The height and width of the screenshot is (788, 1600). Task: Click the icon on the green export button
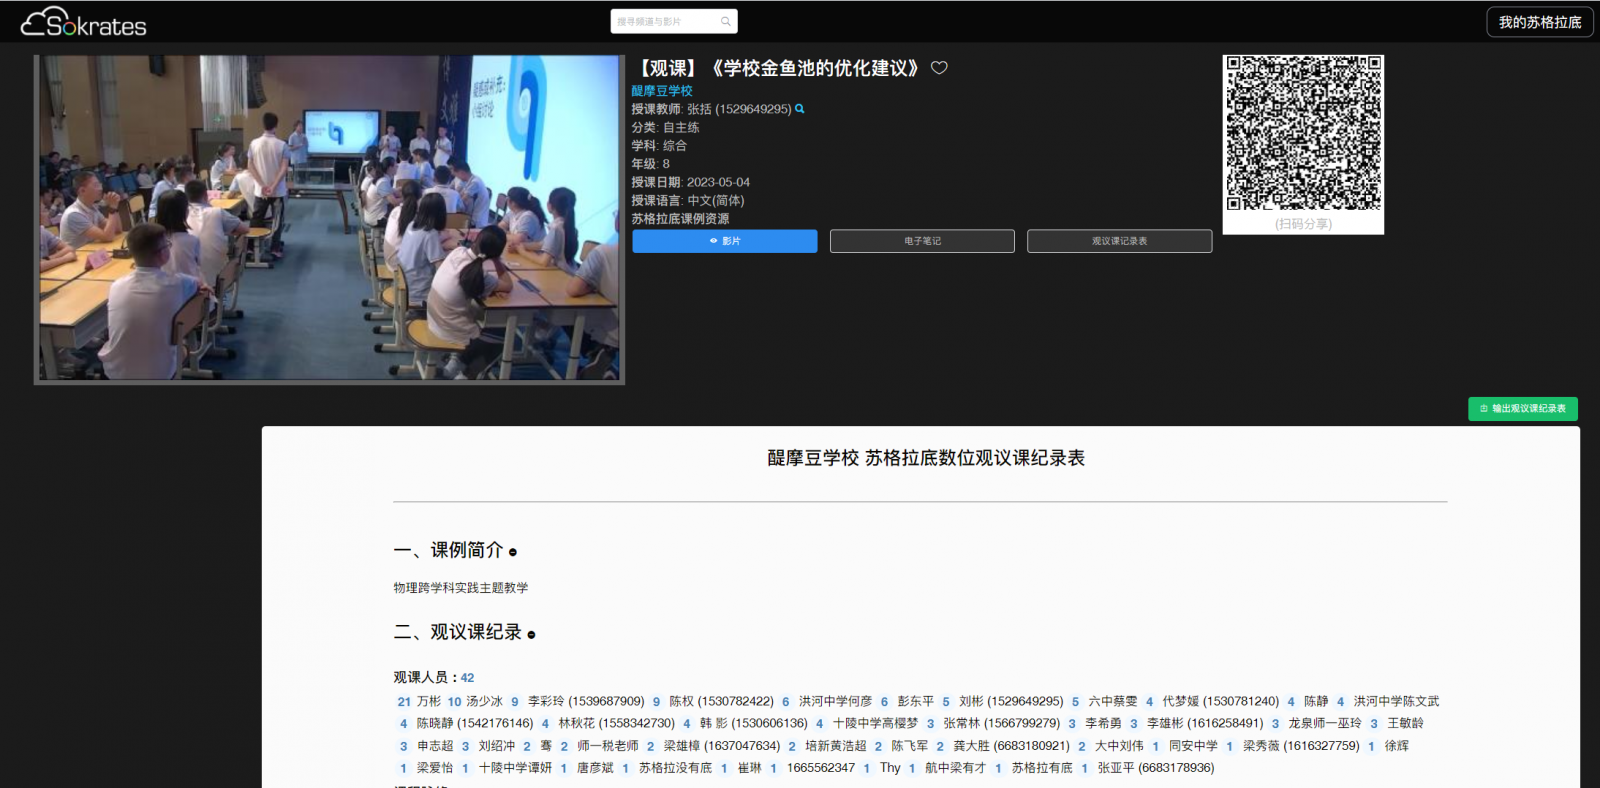[1484, 409]
